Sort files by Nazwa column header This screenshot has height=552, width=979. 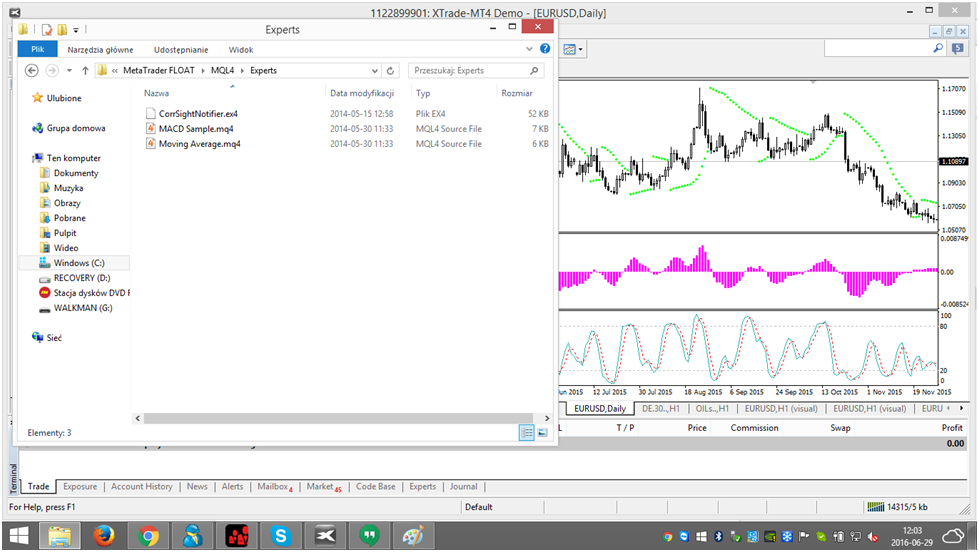point(157,93)
